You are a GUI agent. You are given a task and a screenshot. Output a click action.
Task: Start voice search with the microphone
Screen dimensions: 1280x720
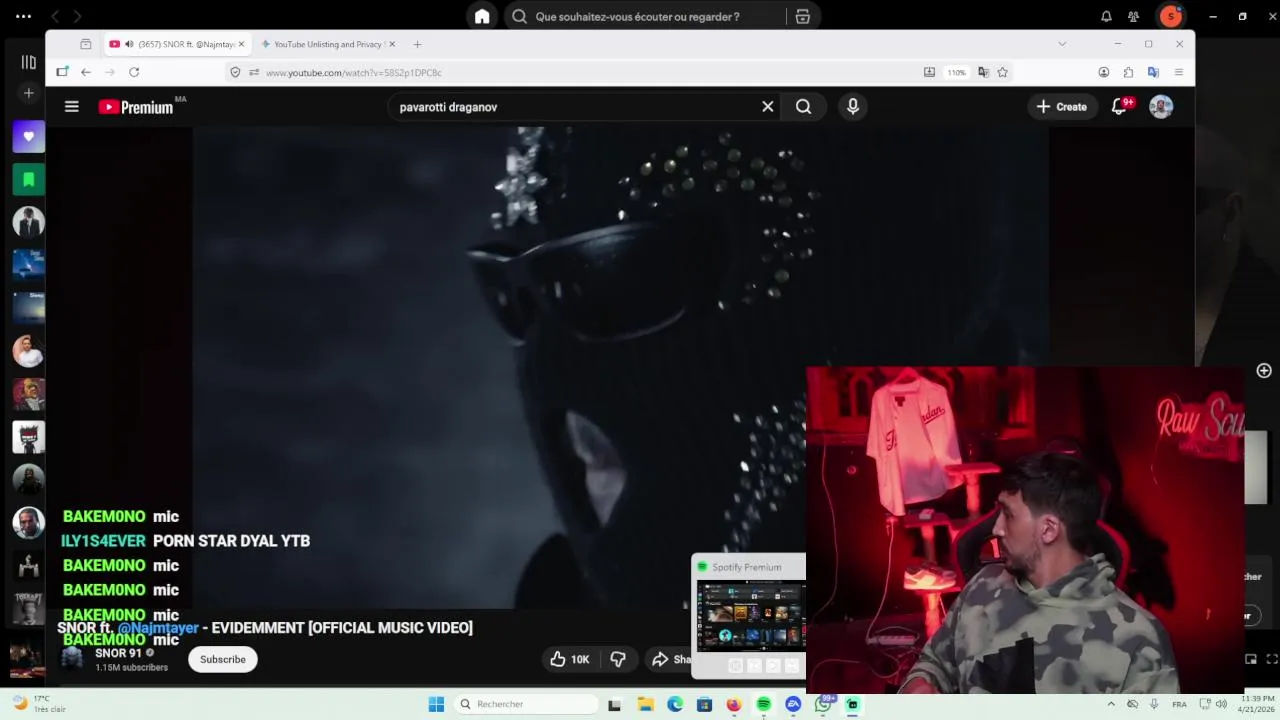853,107
